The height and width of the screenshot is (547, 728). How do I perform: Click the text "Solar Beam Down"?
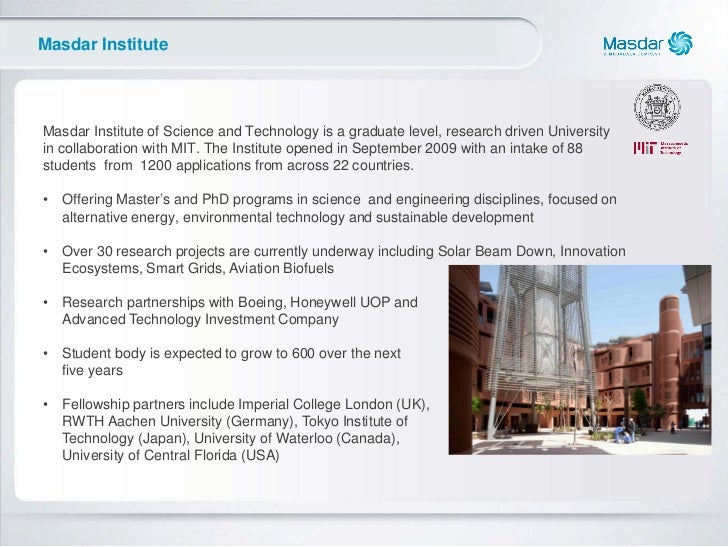tap(495, 251)
